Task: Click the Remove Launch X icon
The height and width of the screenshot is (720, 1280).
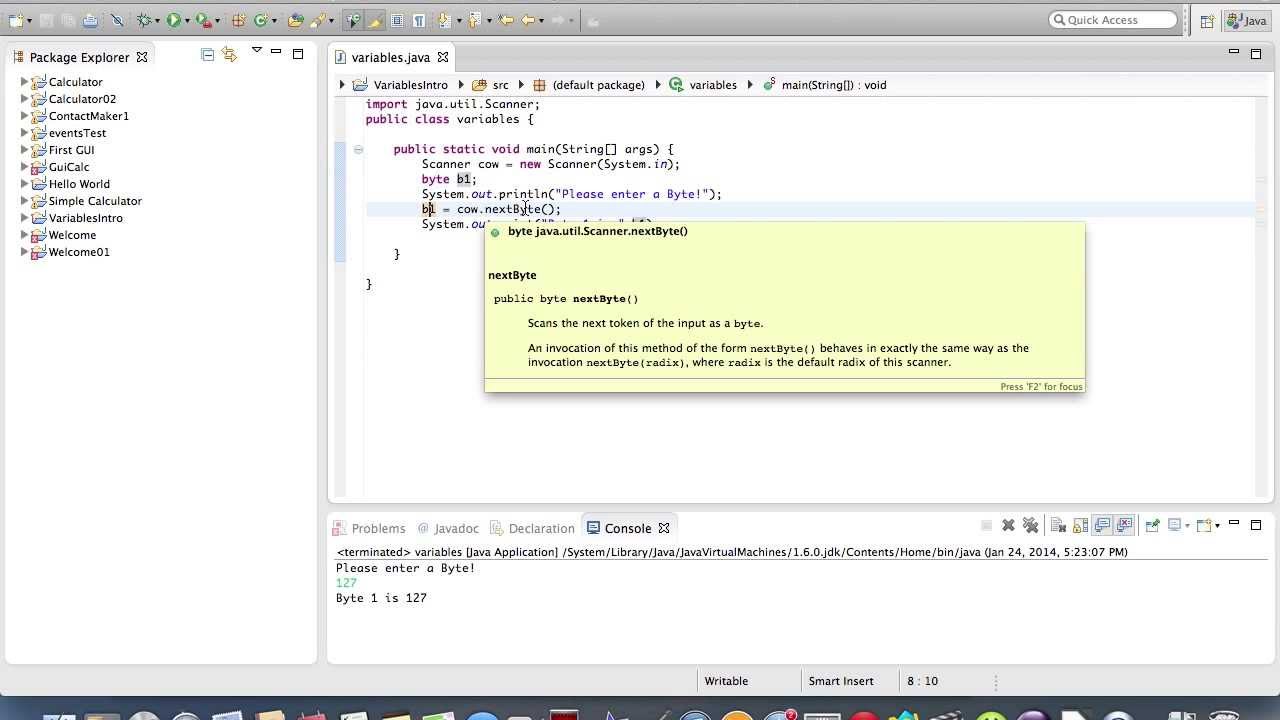Action: [x=1008, y=525]
